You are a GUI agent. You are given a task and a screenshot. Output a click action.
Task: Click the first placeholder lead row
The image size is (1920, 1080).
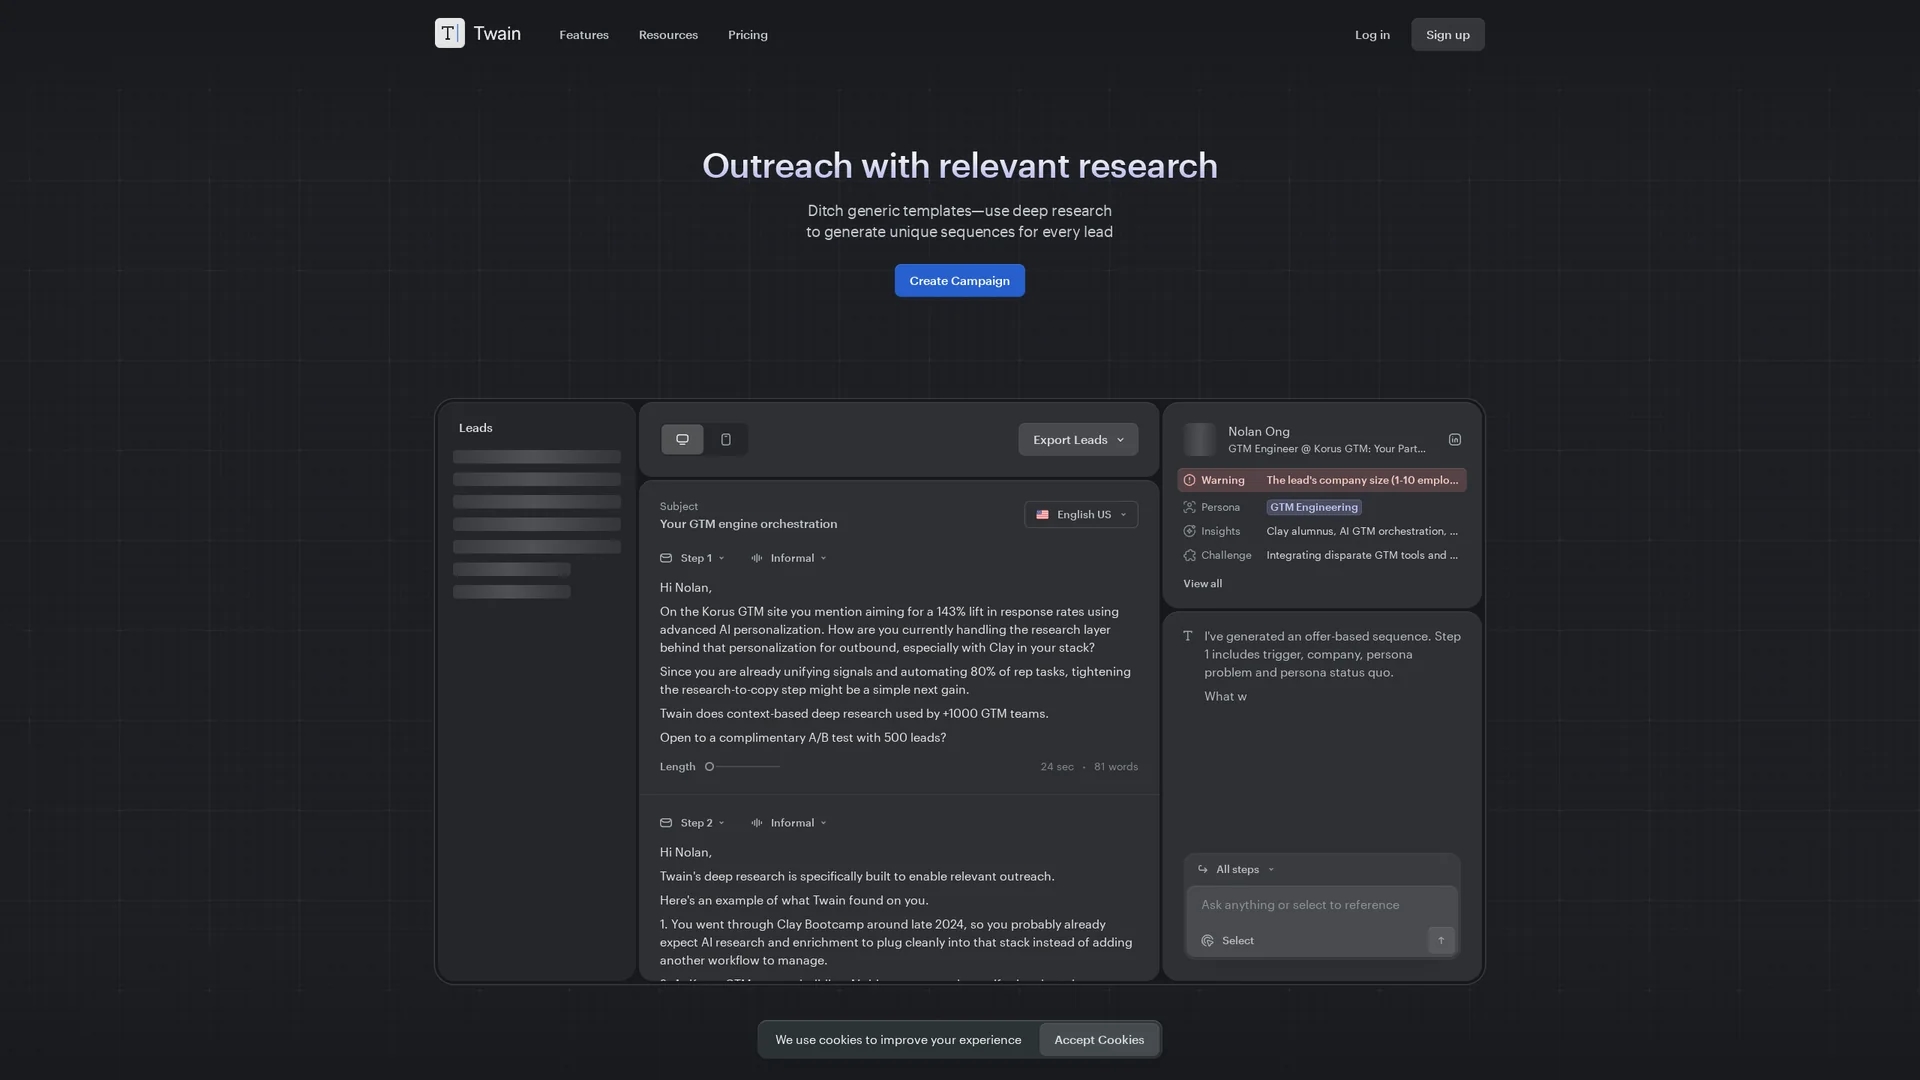537,457
